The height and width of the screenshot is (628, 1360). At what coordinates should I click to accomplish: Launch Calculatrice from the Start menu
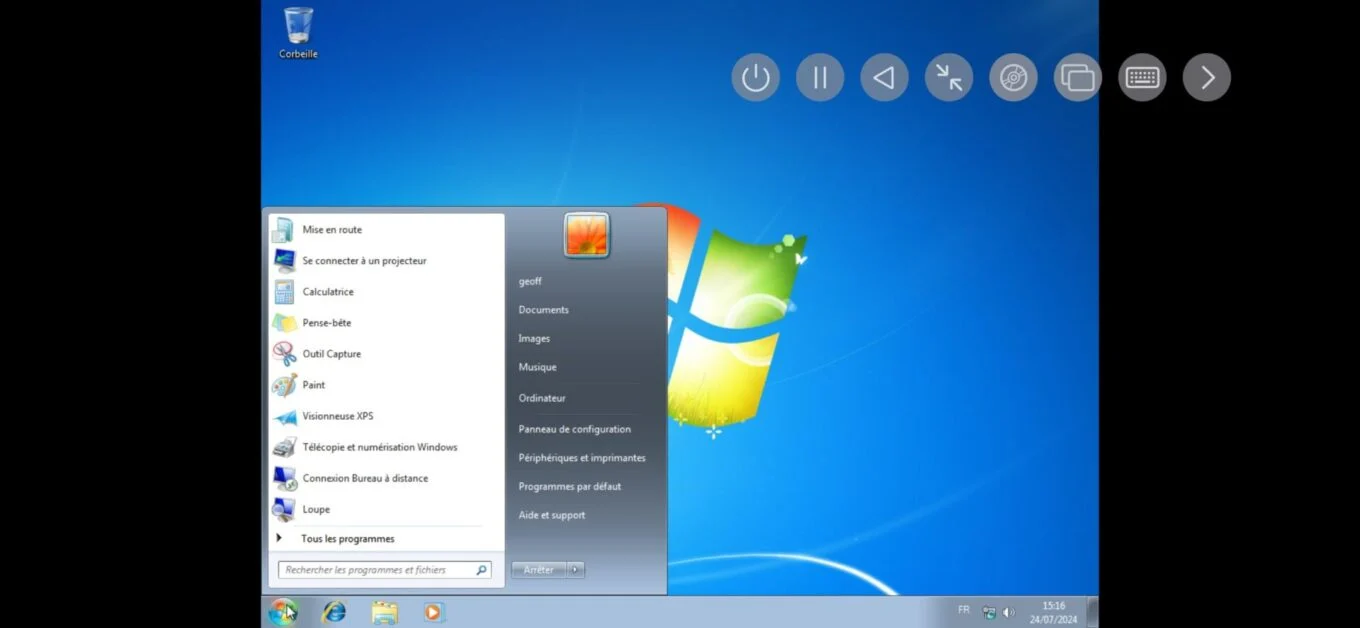pos(387,292)
